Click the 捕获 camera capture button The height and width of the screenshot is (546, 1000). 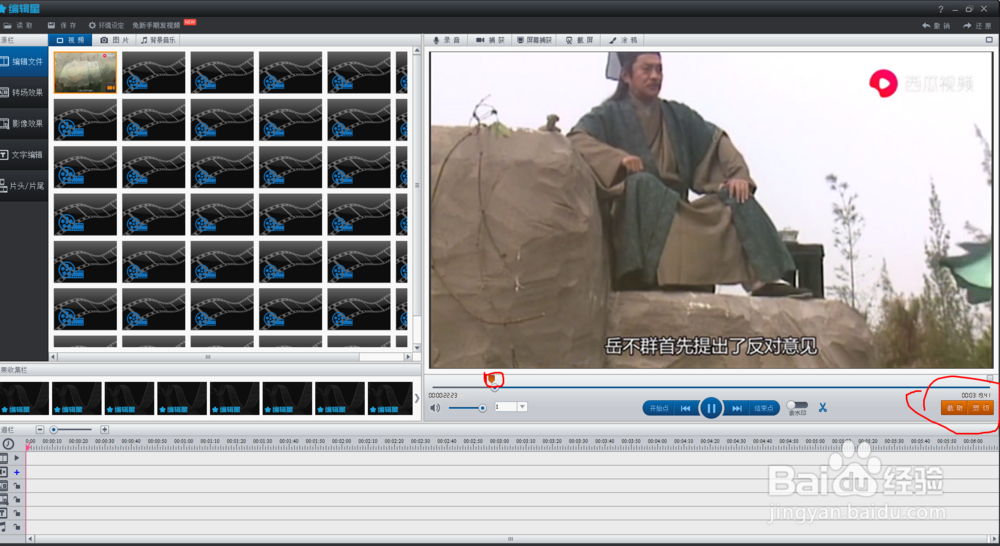point(490,40)
